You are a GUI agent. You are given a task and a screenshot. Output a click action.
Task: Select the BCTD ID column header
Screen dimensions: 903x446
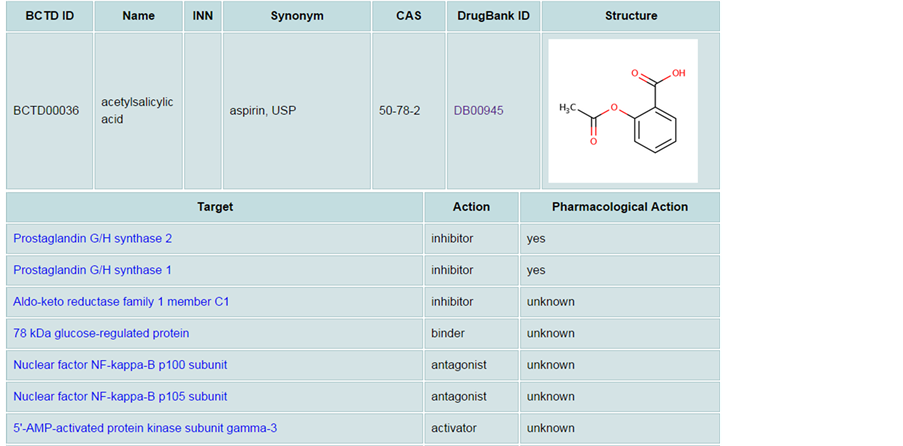tap(50, 16)
